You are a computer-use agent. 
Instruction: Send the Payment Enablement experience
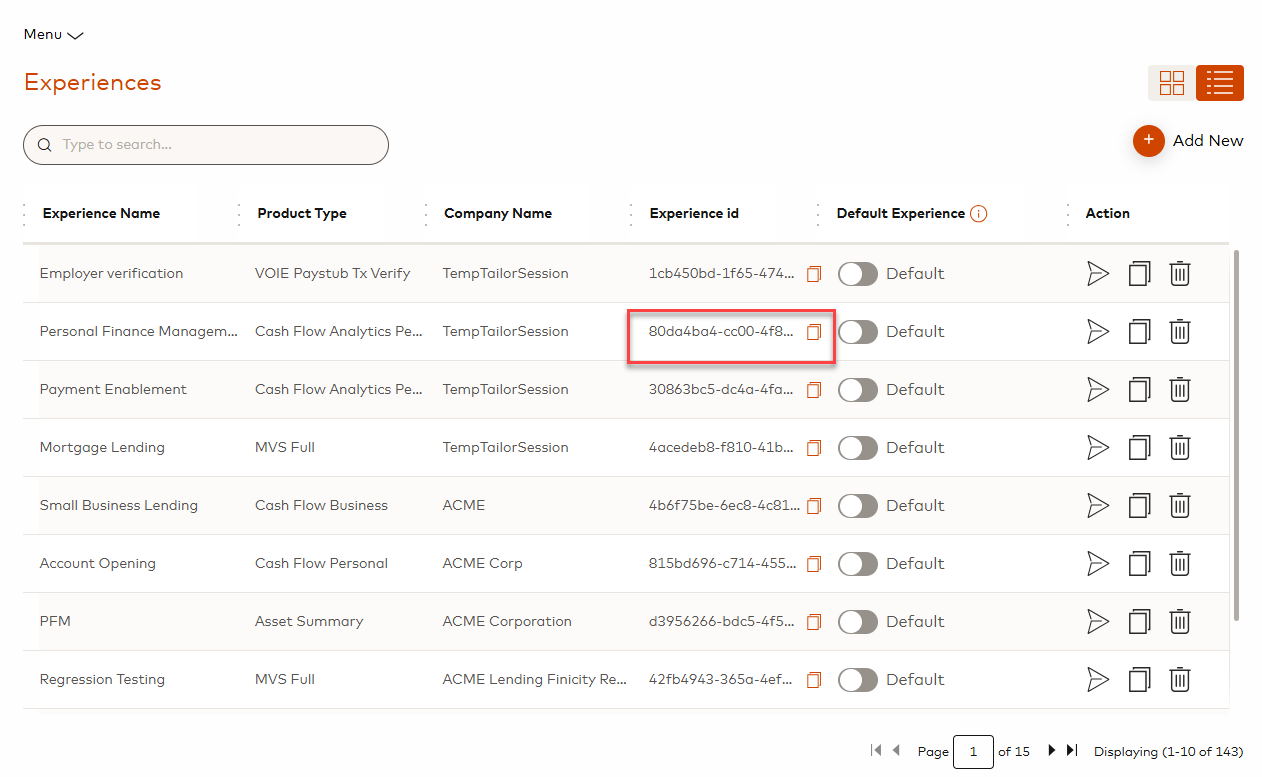pyautogui.click(x=1098, y=390)
